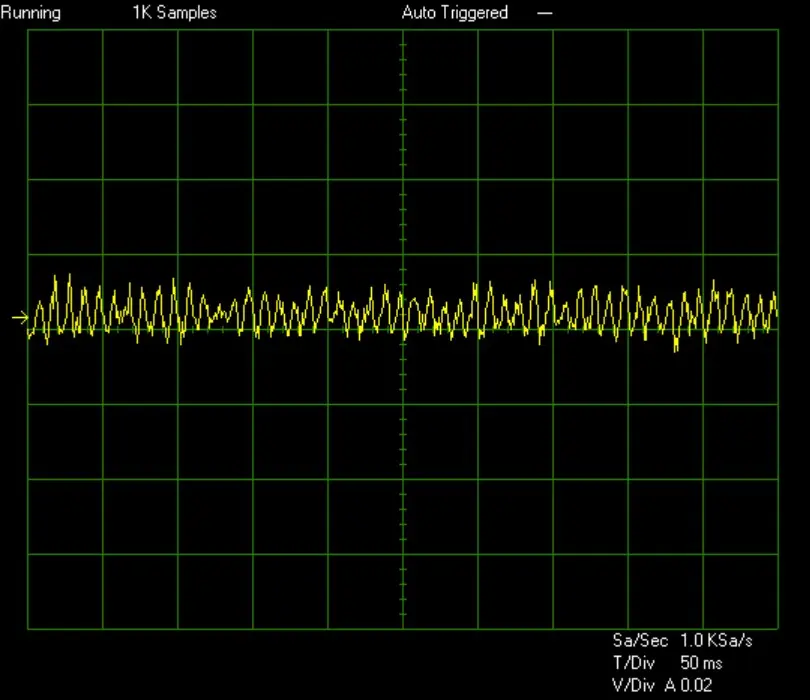Screen dimensions: 810x700
Task: Click the top-right grid cell
Action: coord(740,67)
